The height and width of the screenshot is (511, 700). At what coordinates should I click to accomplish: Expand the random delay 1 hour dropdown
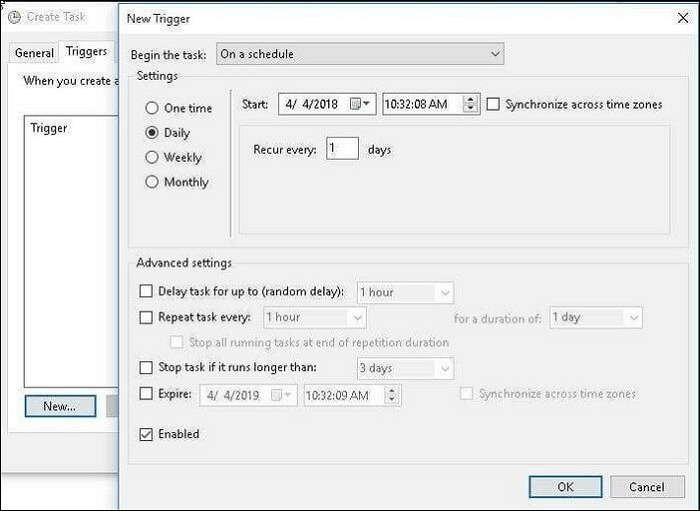point(405,293)
